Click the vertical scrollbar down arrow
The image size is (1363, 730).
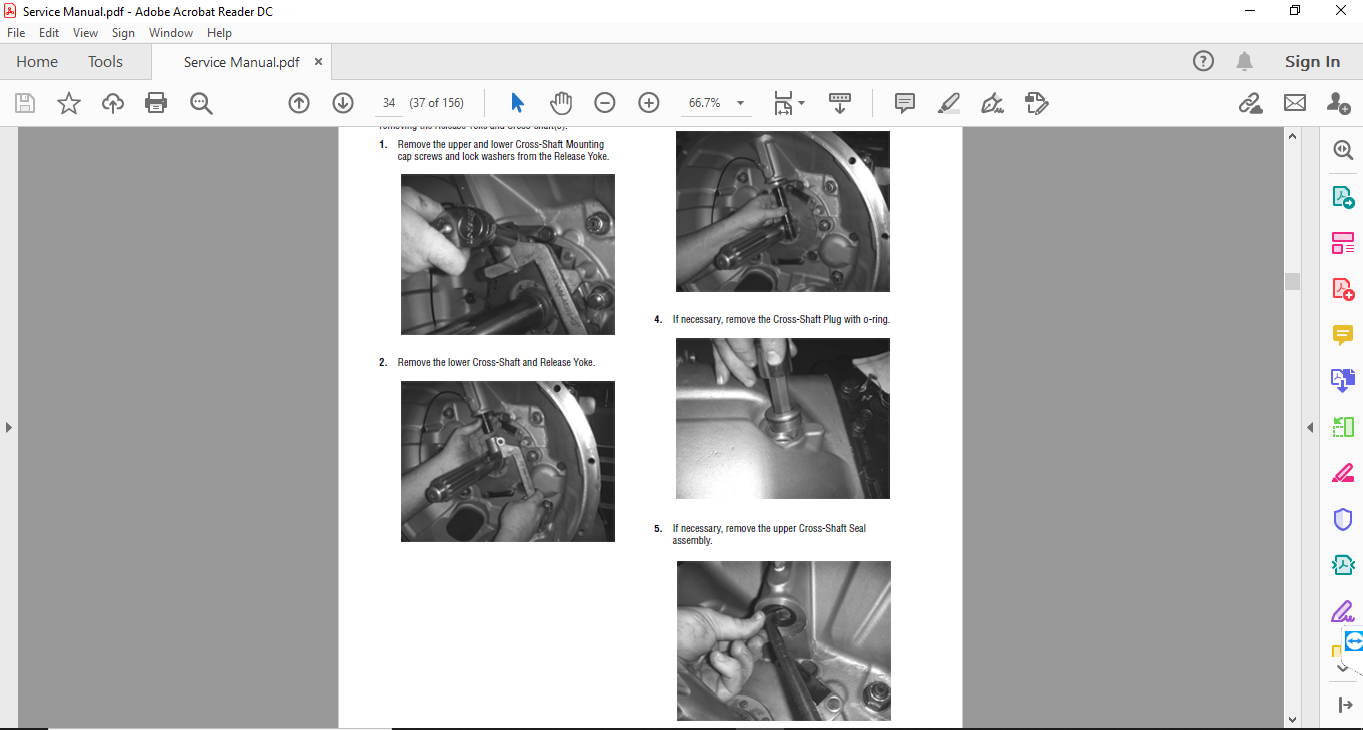(x=1292, y=719)
